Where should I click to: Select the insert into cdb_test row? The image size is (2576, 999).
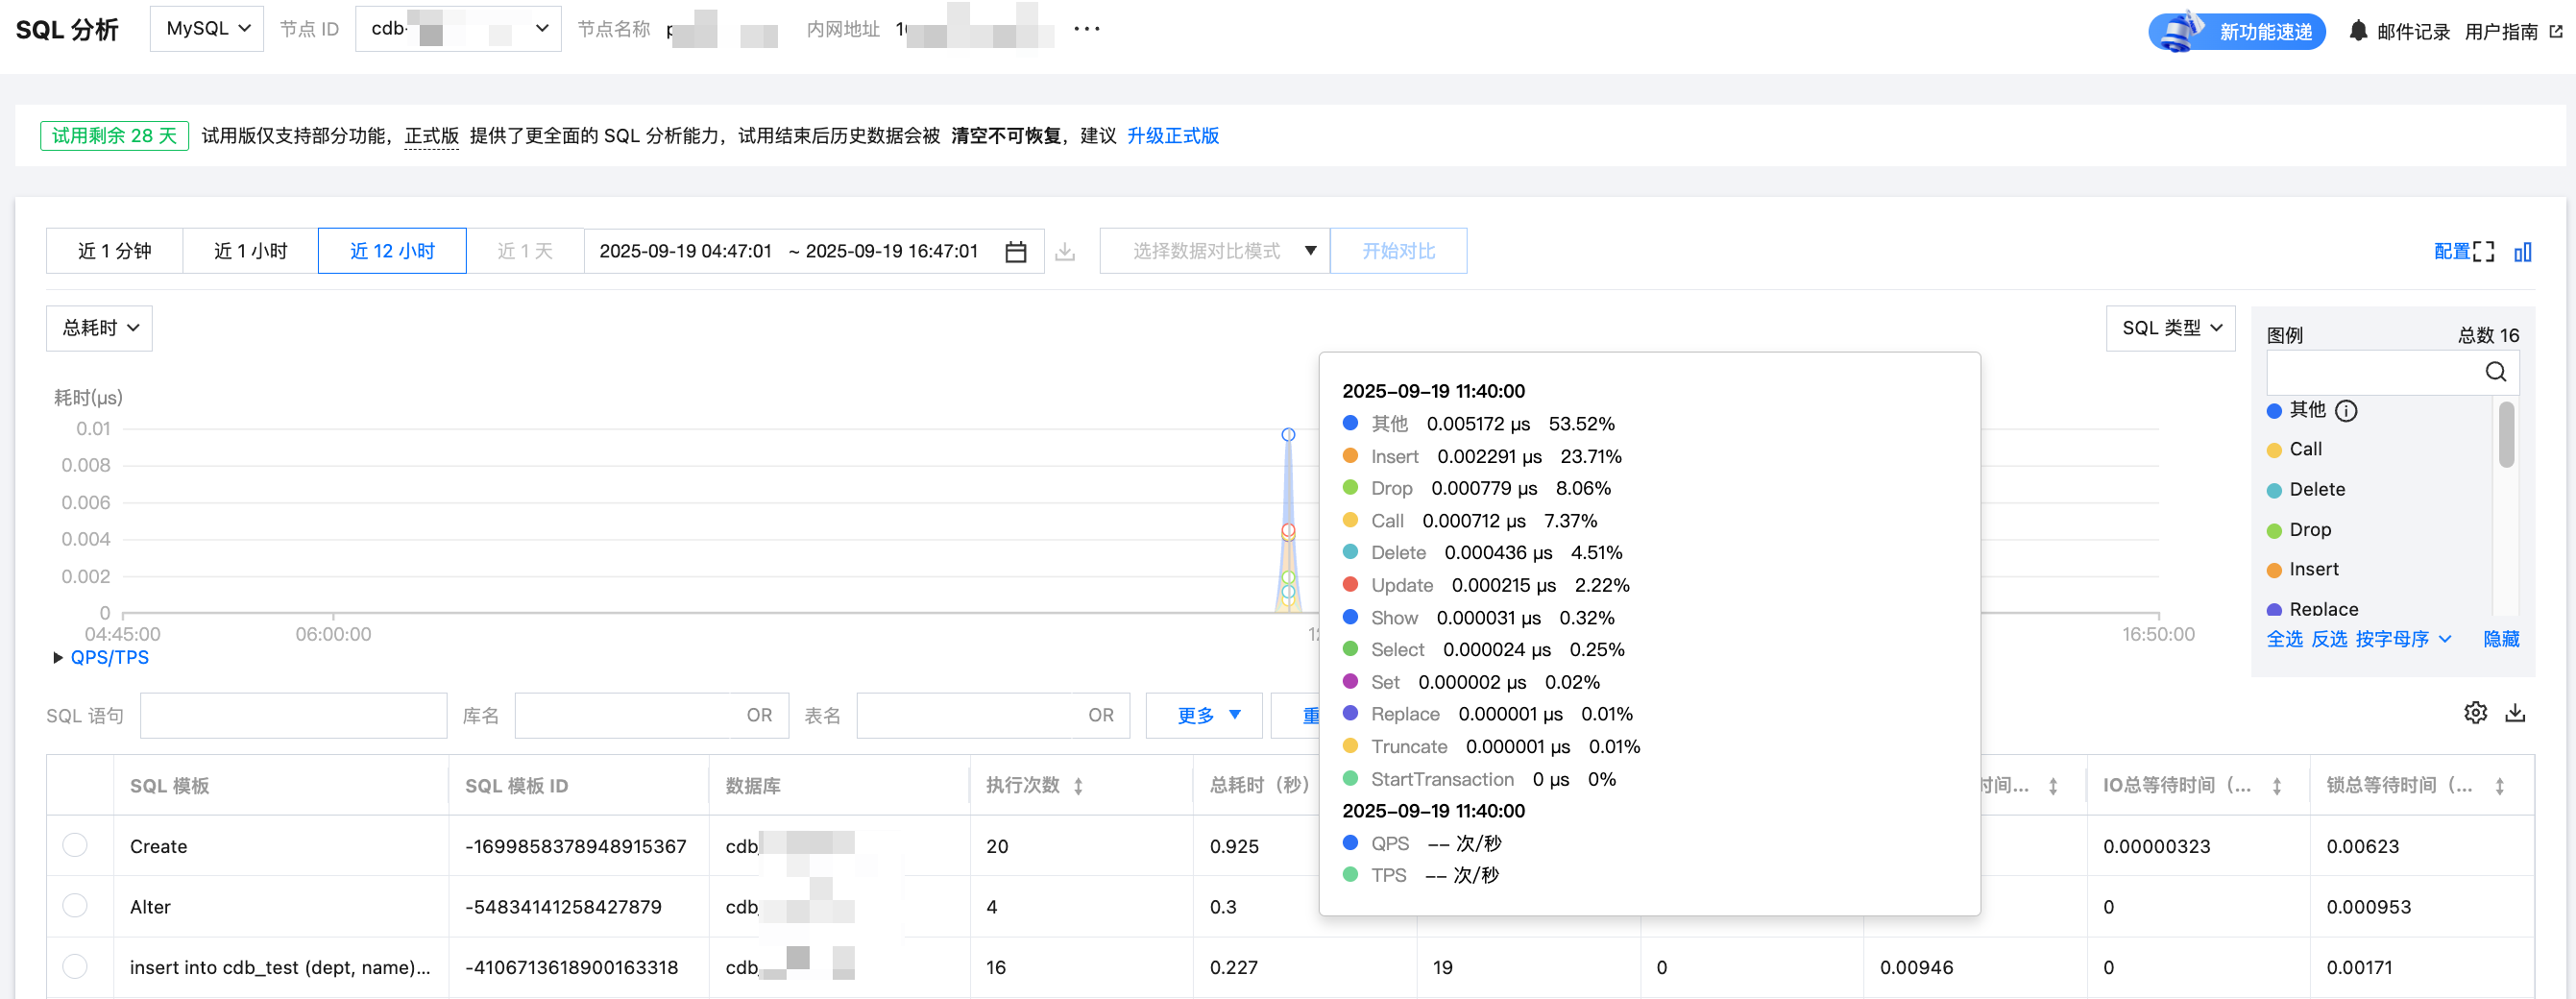75,966
